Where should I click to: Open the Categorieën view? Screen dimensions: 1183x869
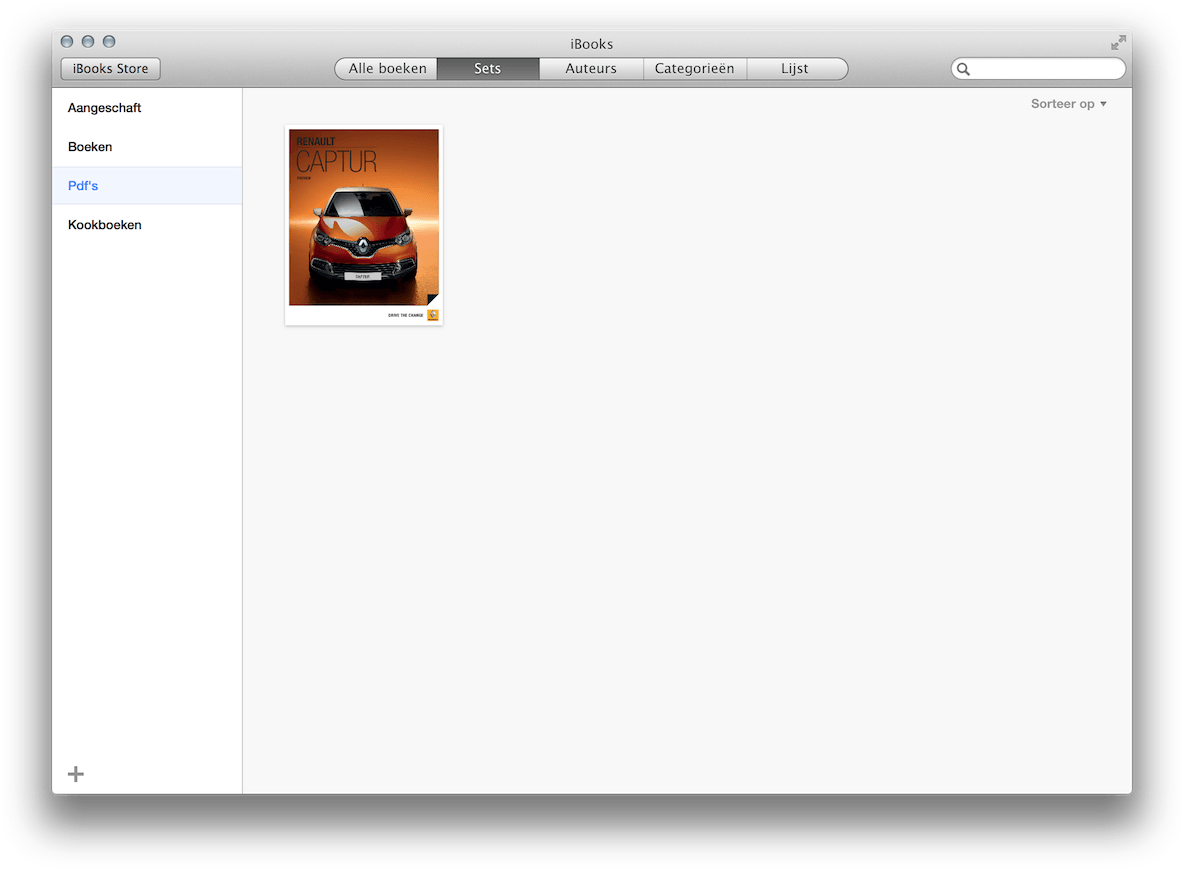694,68
